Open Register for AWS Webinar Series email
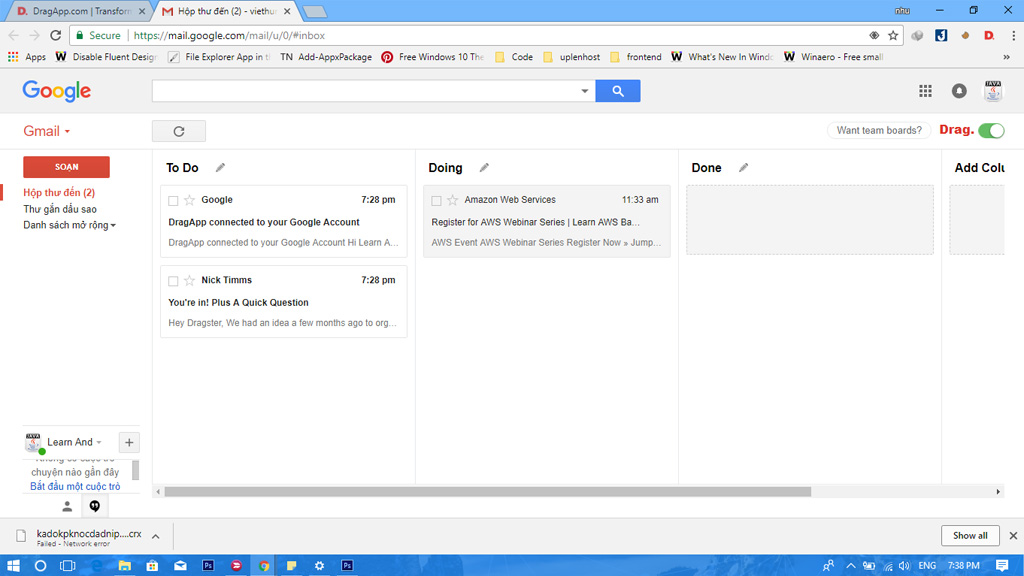This screenshot has height=576, width=1024. pos(536,222)
